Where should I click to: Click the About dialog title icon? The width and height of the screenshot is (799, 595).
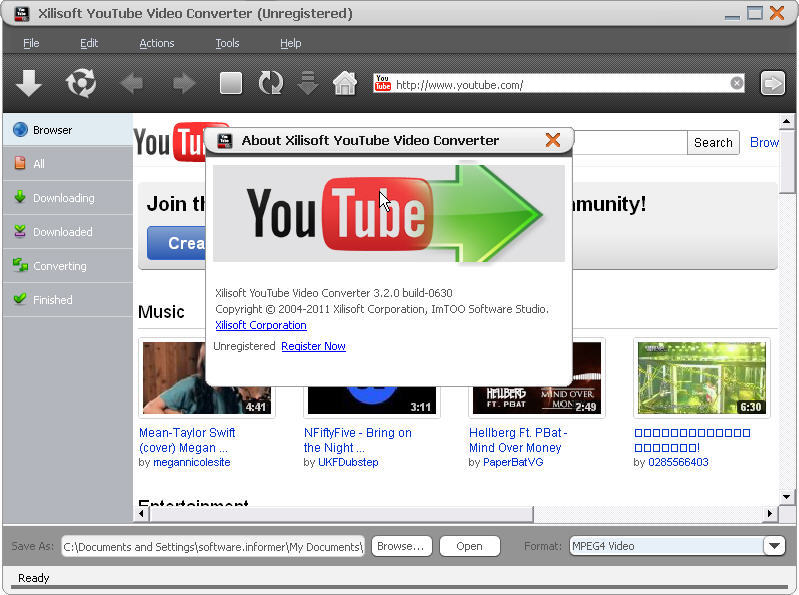pos(225,141)
